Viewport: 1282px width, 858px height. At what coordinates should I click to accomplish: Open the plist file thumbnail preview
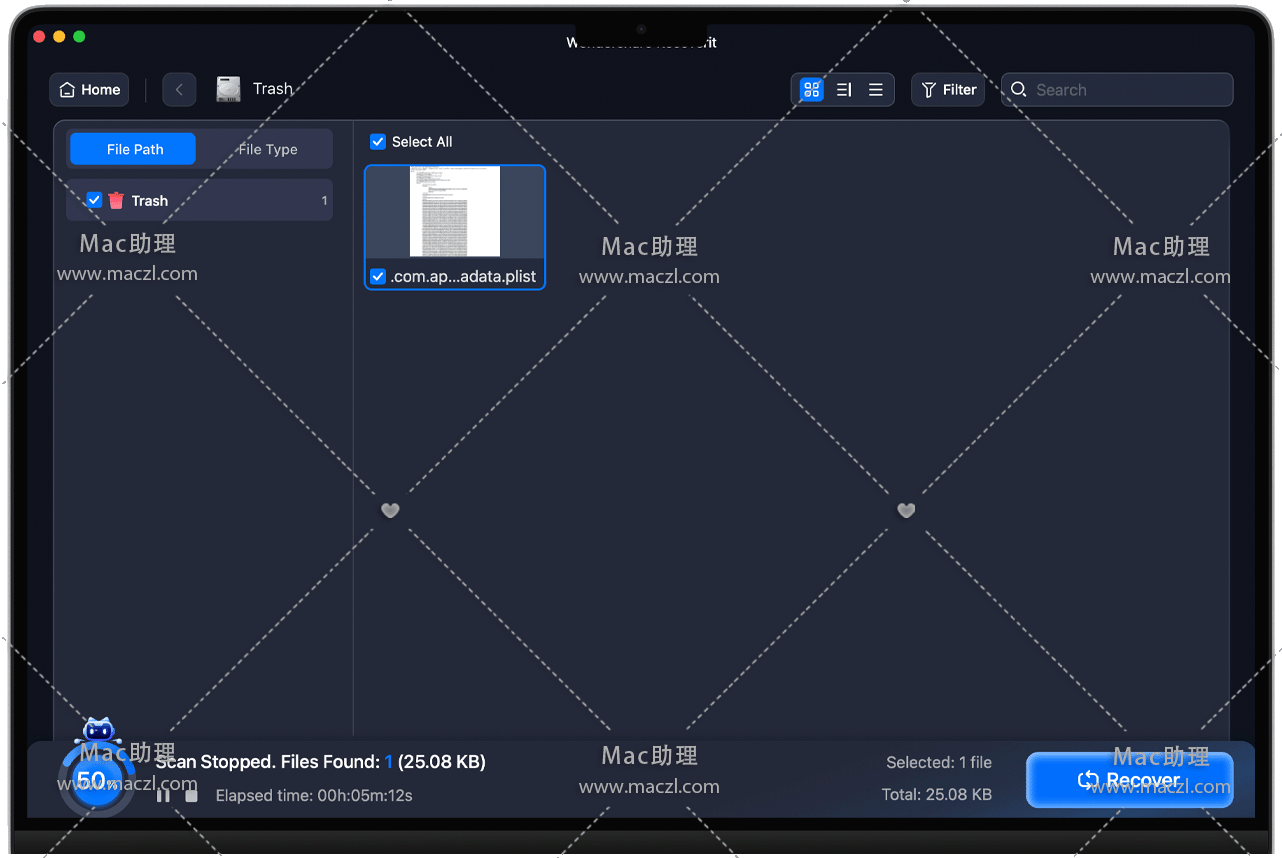[455, 211]
